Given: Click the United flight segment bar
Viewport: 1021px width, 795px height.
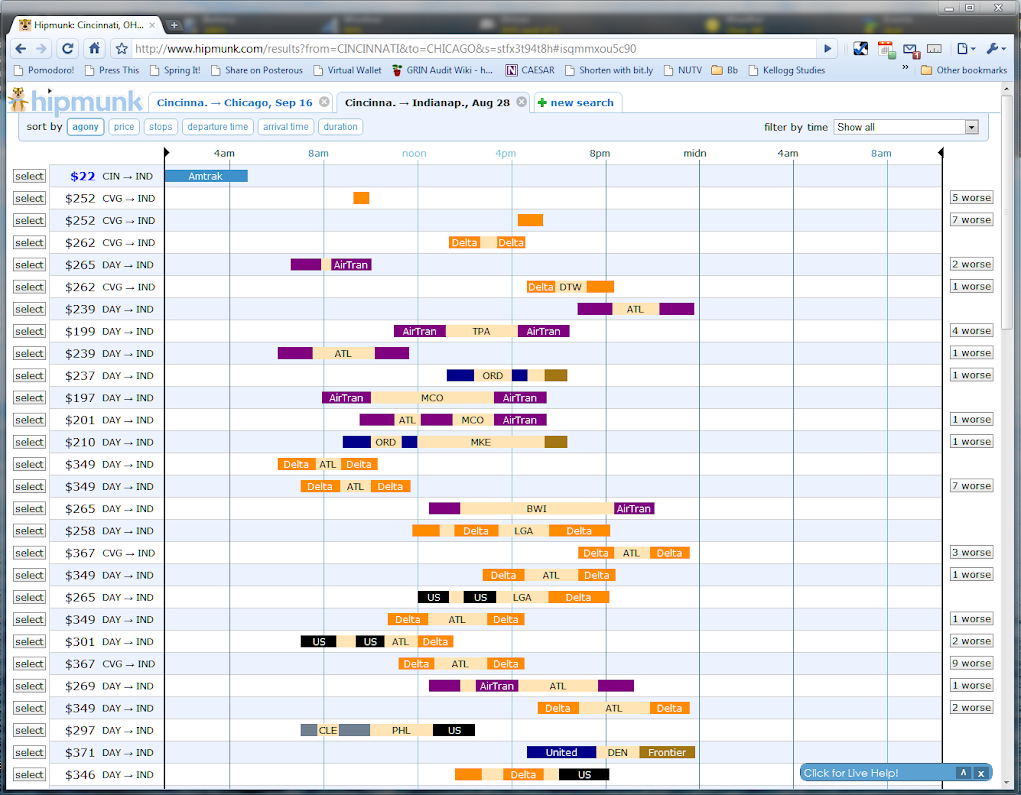Looking at the screenshot, I should 561,753.
